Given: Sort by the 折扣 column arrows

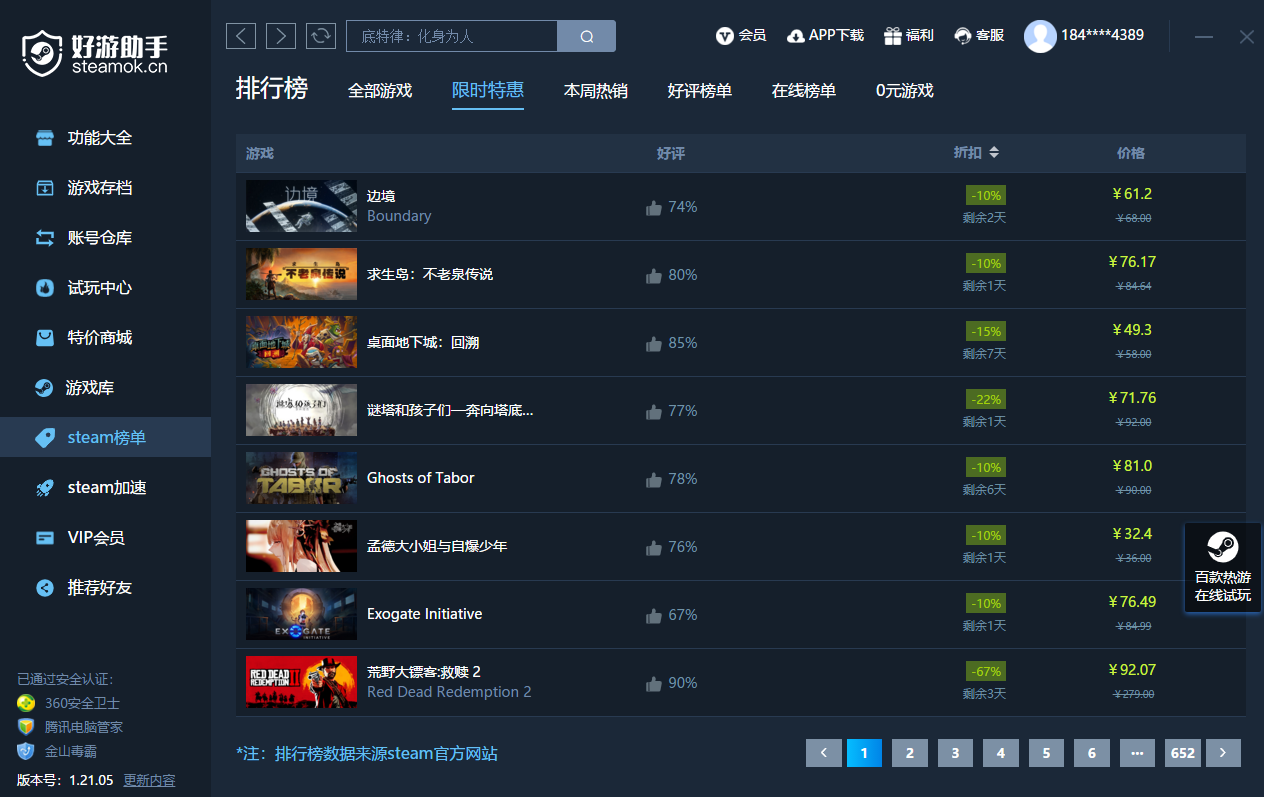Looking at the screenshot, I should click(994, 153).
